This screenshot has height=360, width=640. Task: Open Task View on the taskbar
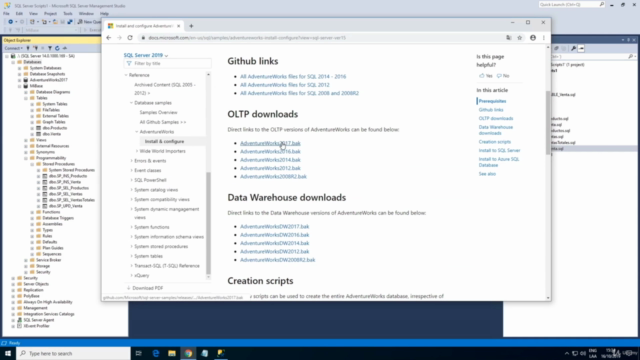(138, 353)
